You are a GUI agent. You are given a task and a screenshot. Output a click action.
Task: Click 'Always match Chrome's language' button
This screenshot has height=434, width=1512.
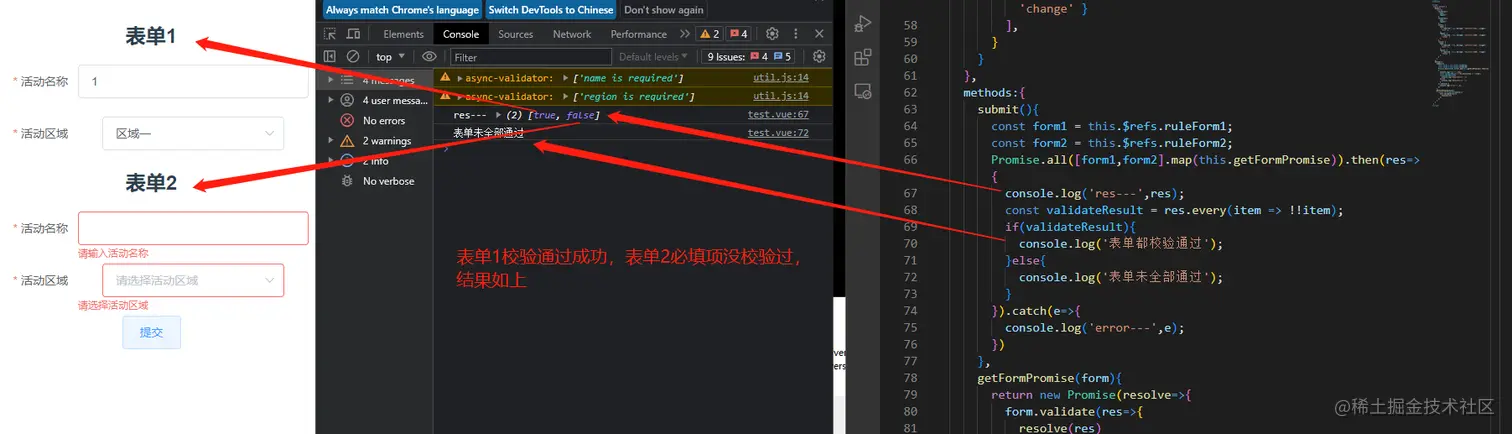402,10
